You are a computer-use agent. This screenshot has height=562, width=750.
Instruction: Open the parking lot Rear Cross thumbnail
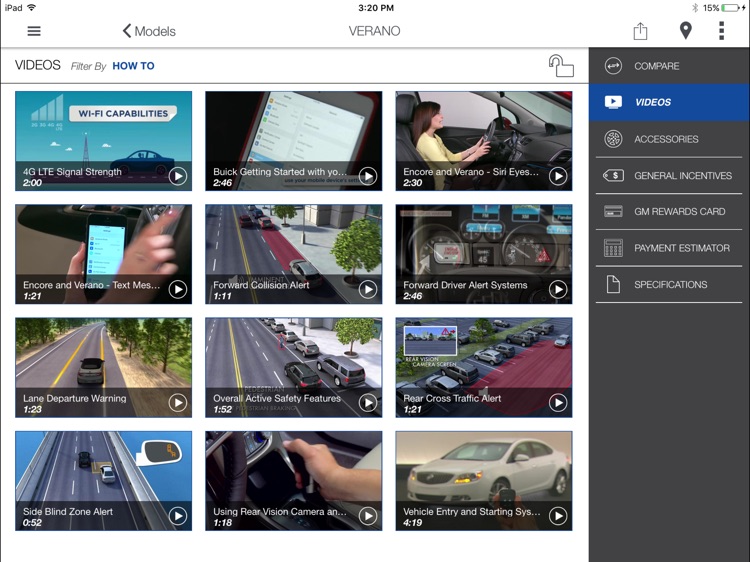coord(484,367)
